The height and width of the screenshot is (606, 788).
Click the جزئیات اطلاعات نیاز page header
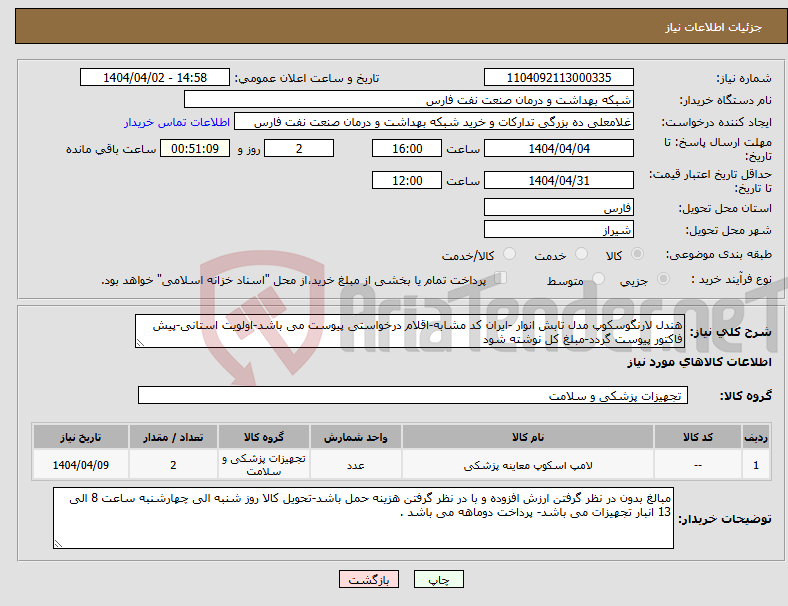click(x=714, y=27)
